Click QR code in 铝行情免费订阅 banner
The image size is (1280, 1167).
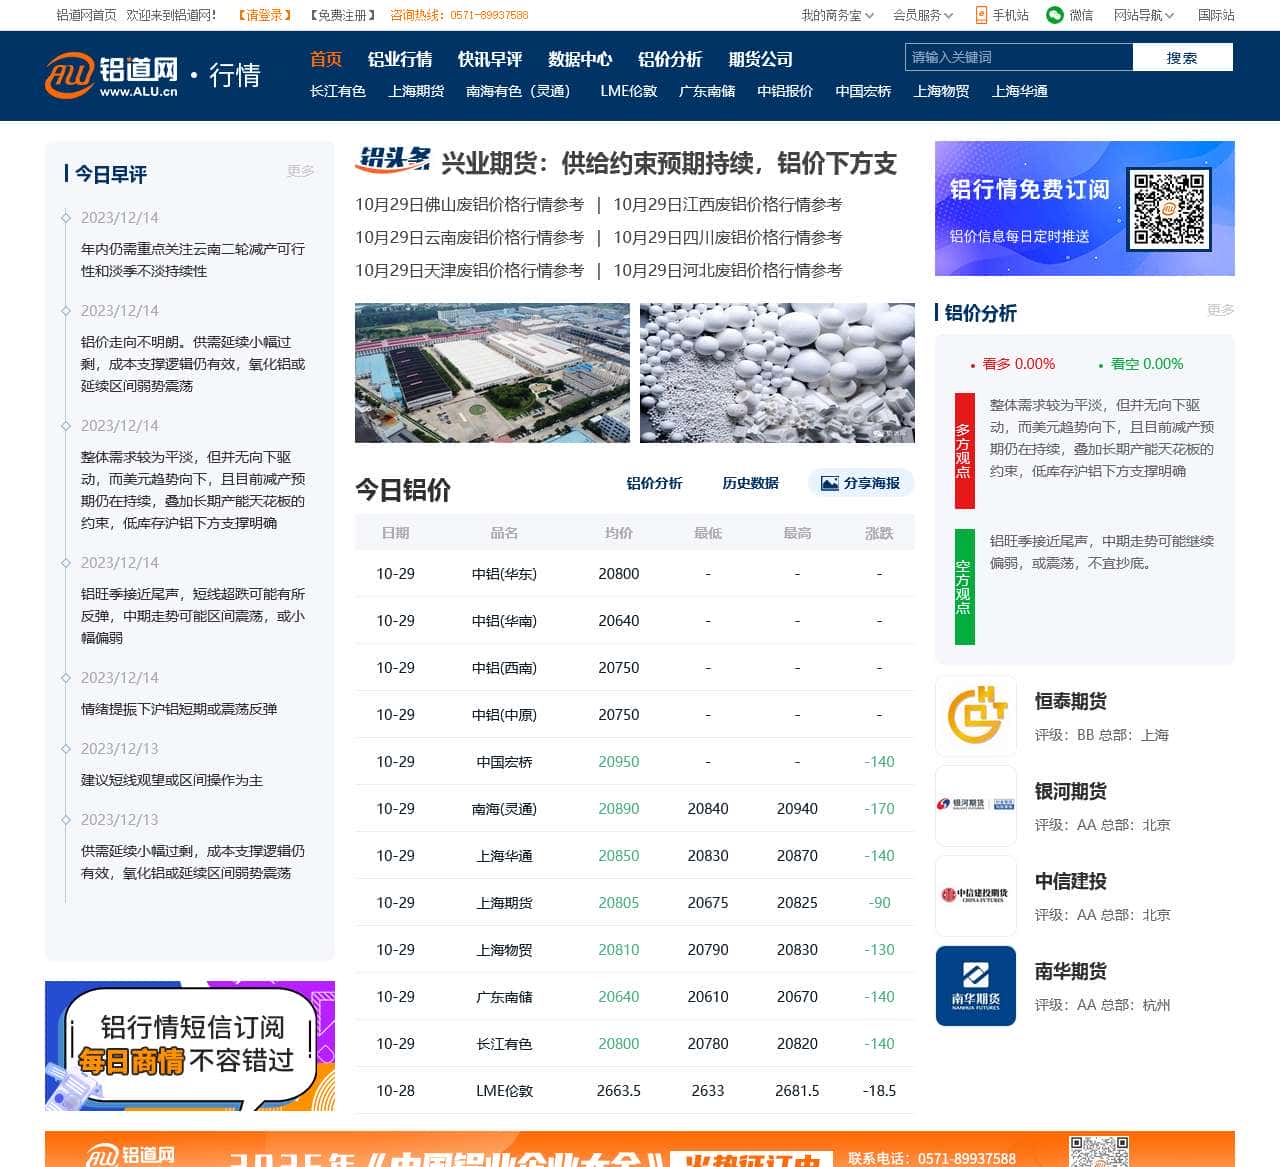1169,209
